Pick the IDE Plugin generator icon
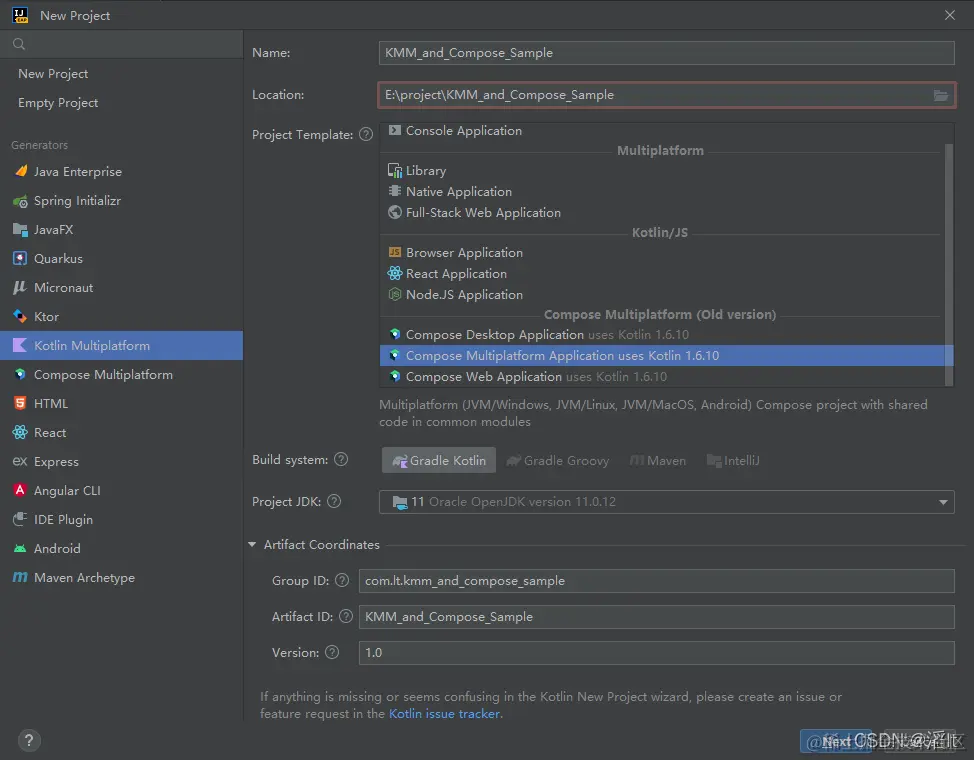 point(20,519)
